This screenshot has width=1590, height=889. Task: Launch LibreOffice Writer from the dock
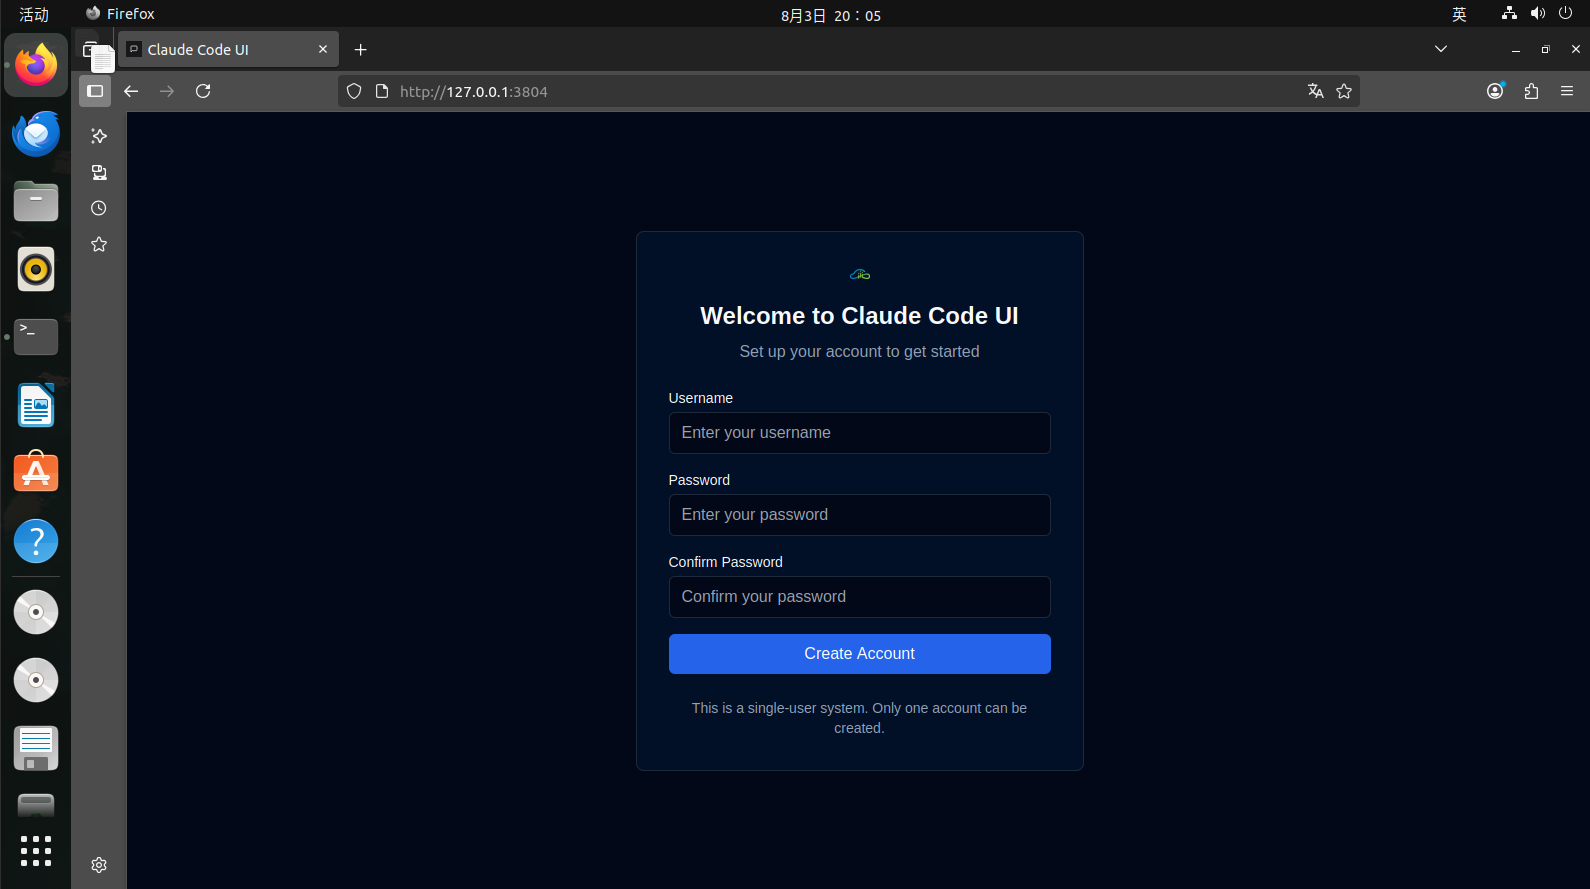tap(36, 405)
